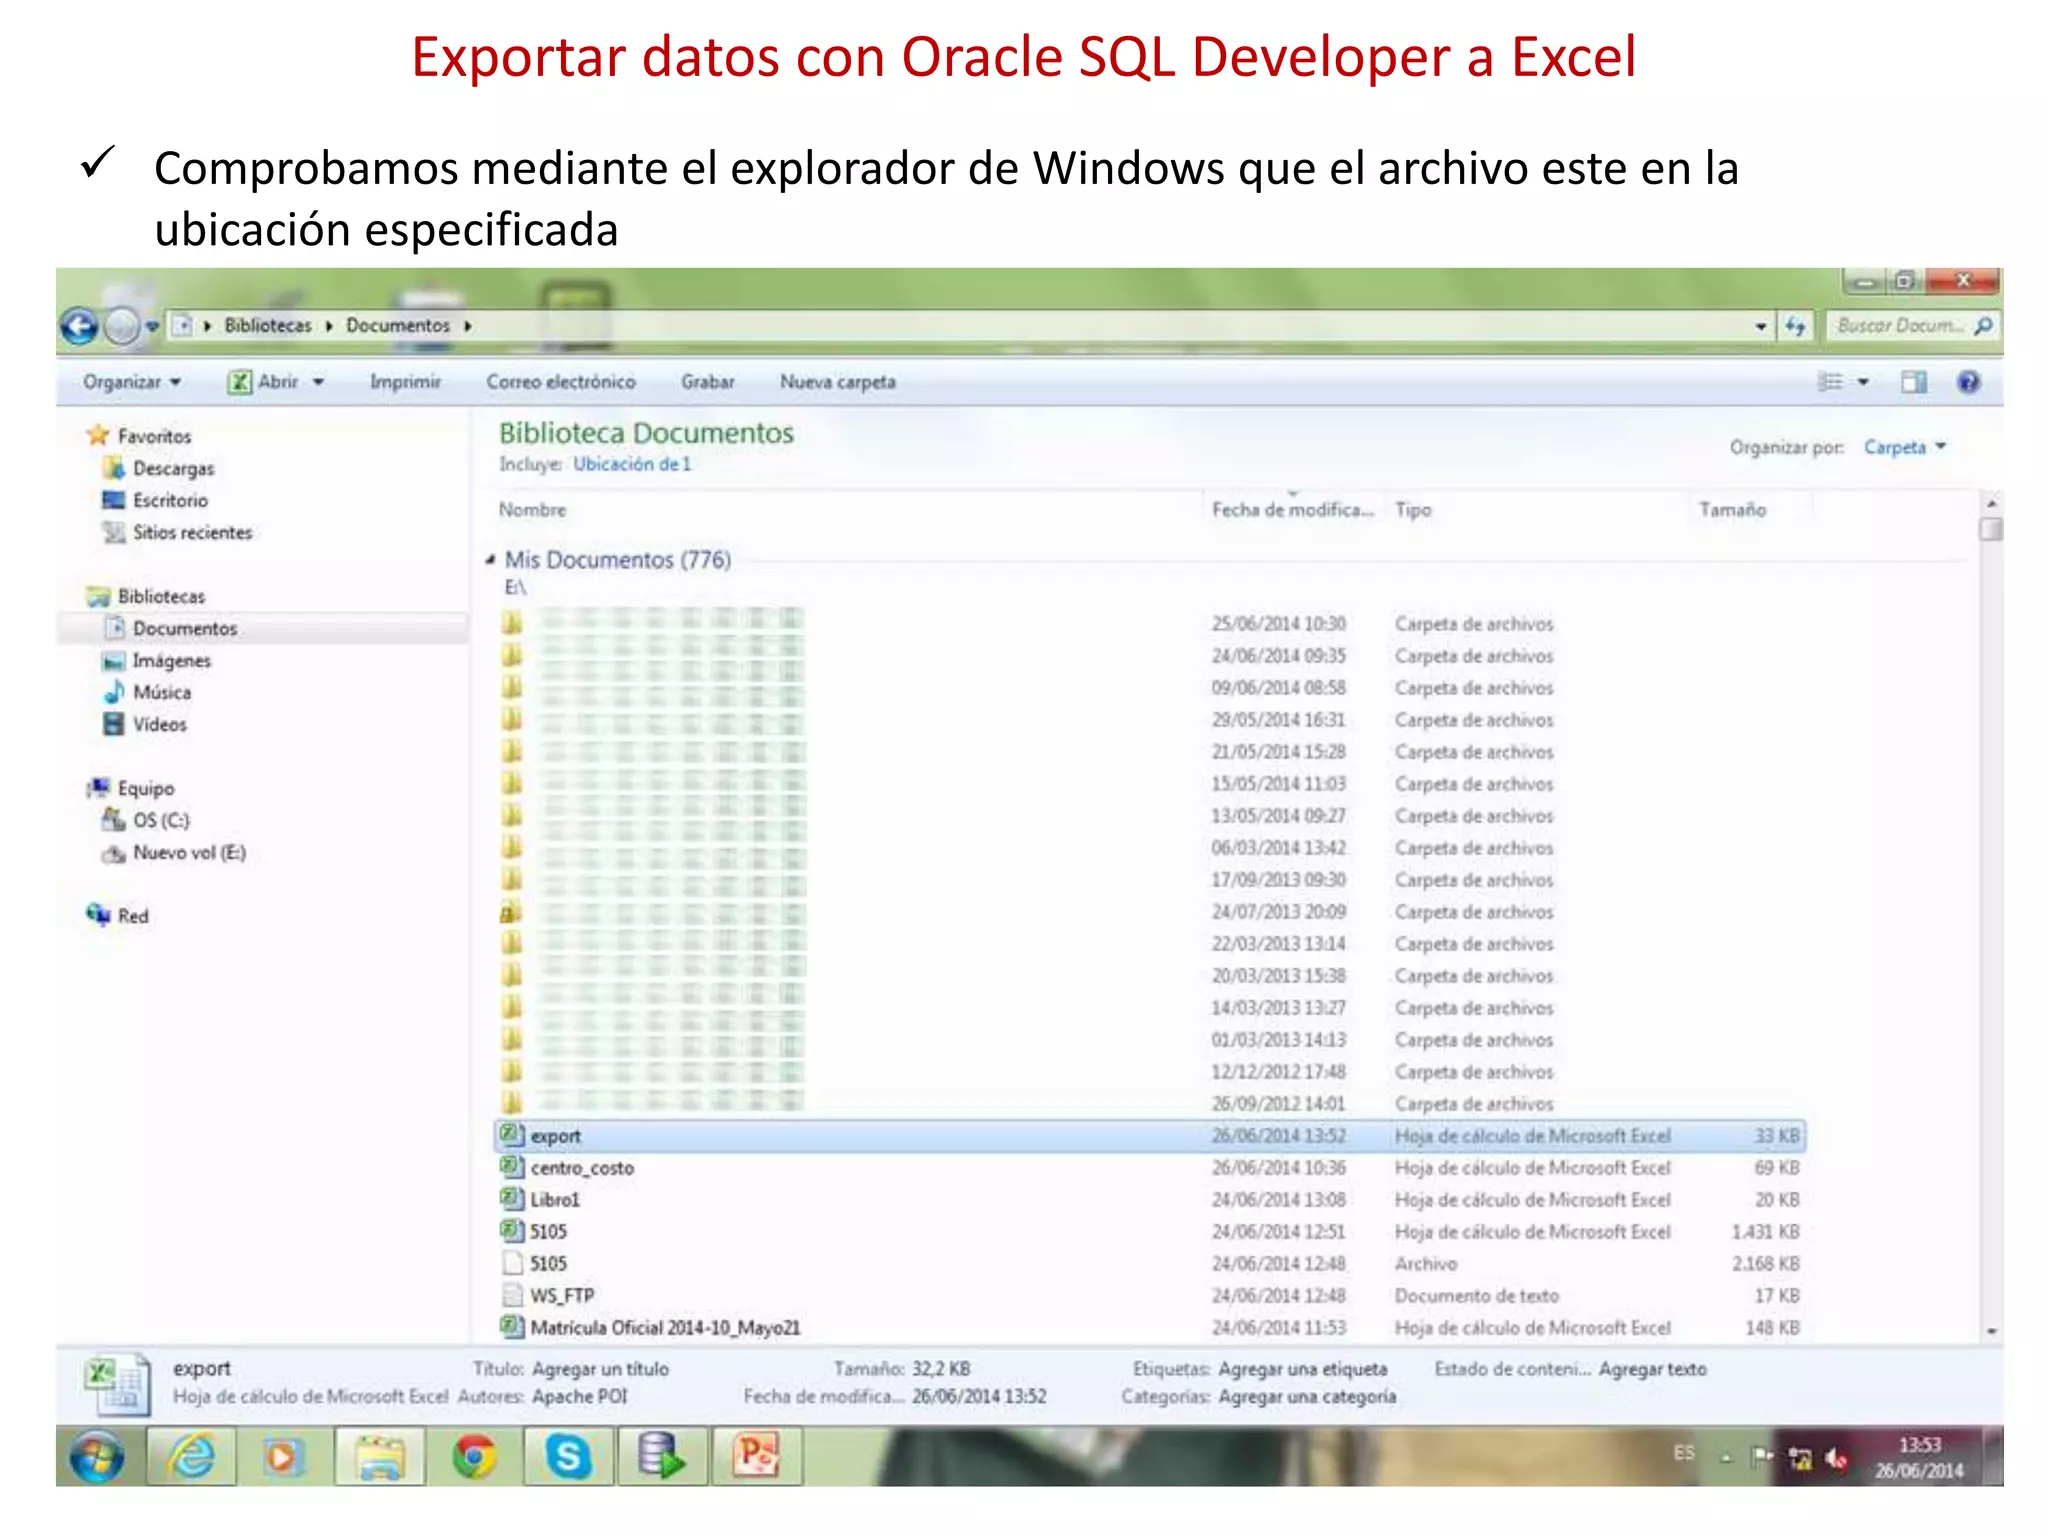Open Skype from the taskbar
The image size is (2048, 1536).
coord(568,1457)
